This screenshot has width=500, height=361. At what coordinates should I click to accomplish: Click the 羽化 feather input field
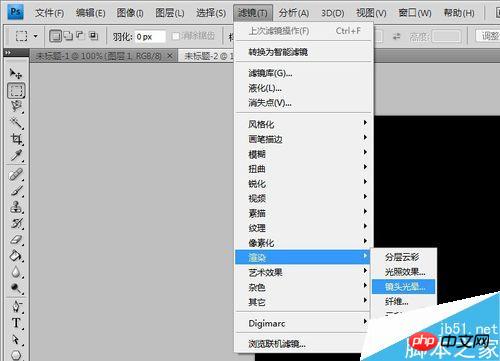pos(150,36)
